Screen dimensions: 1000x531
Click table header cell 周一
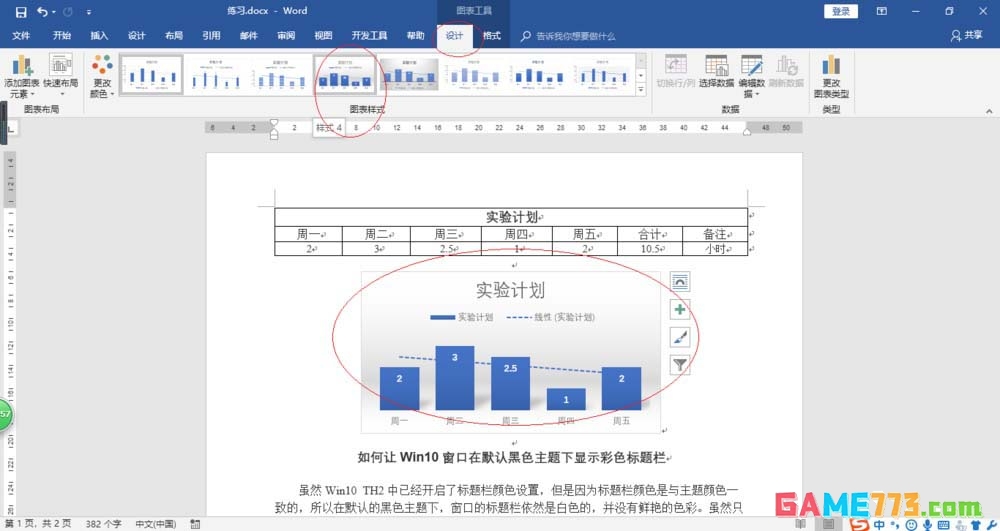[309, 234]
